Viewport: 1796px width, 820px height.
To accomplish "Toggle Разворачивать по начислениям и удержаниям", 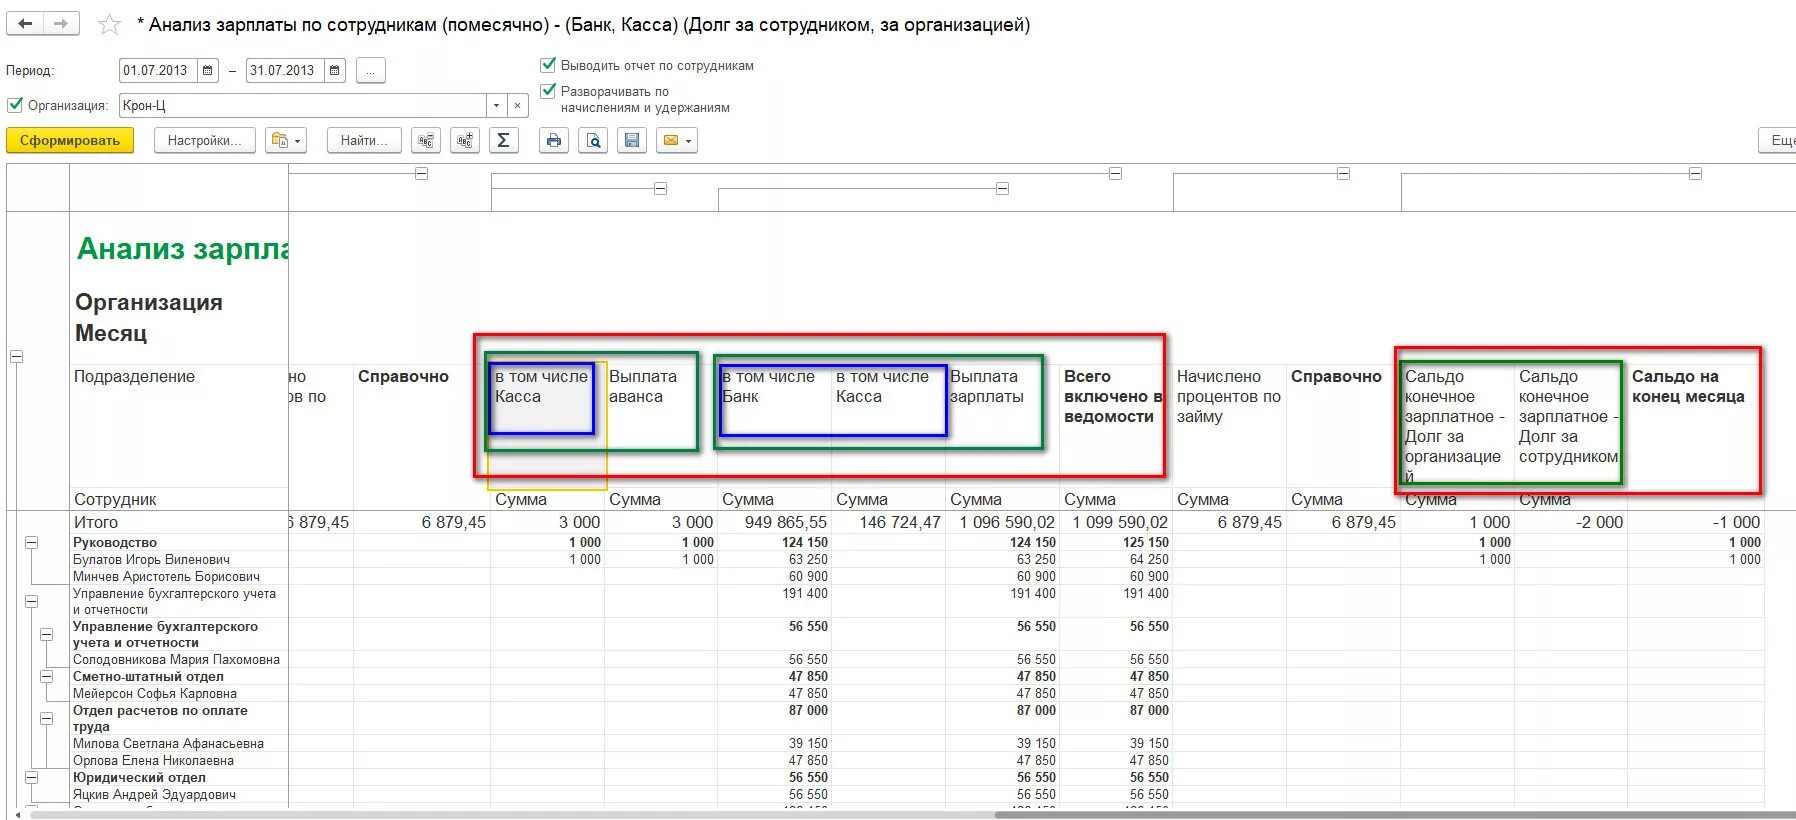I will tap(548, 91).
